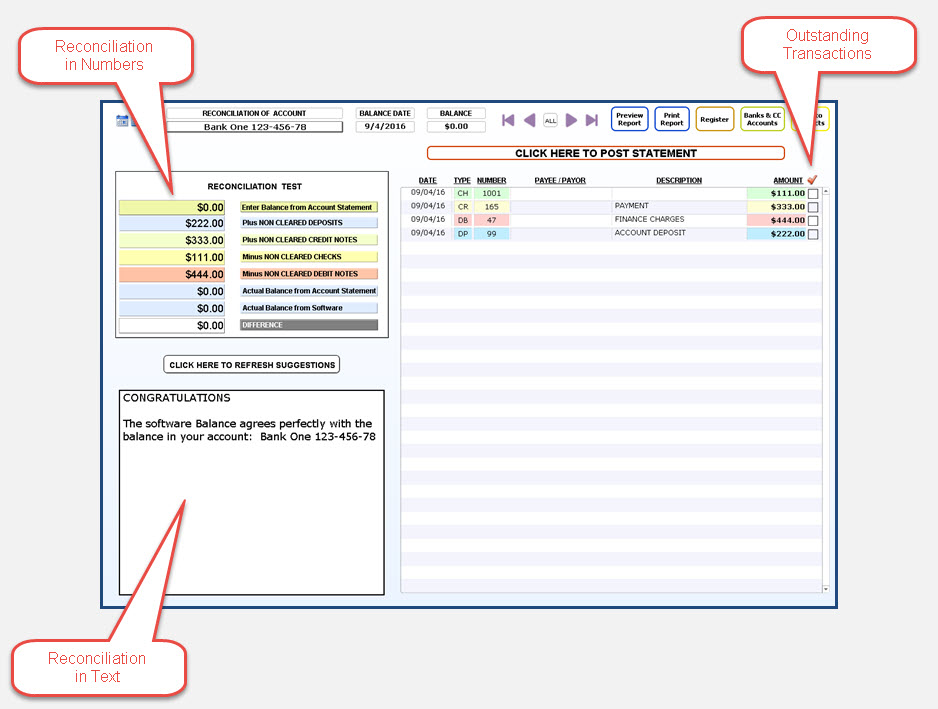Tick the checkbox for $333.00 payment
The width and height of the screenshot is (938, 709).
pyautogui.click(x=813, y=207)
